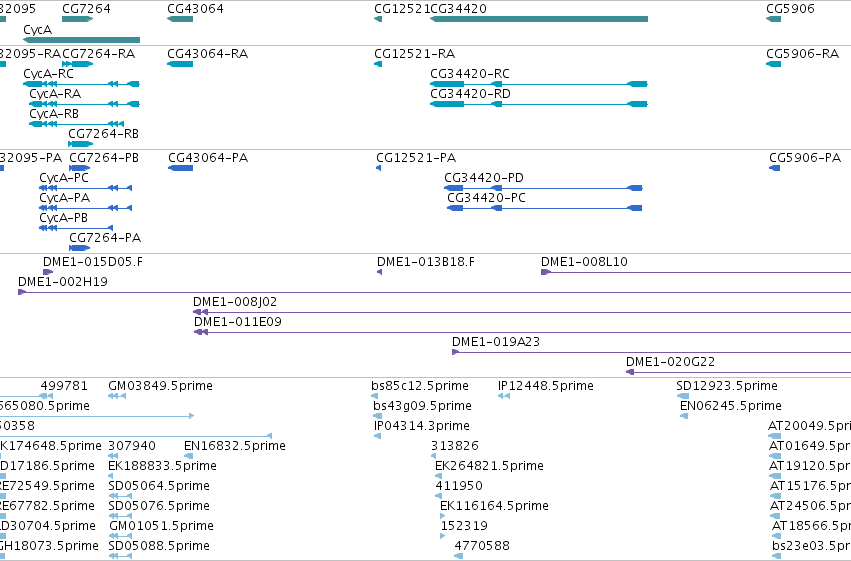Click the CG7264 gene arrow glyph
Screen dimensions: 851x561
tap(78, 19)
